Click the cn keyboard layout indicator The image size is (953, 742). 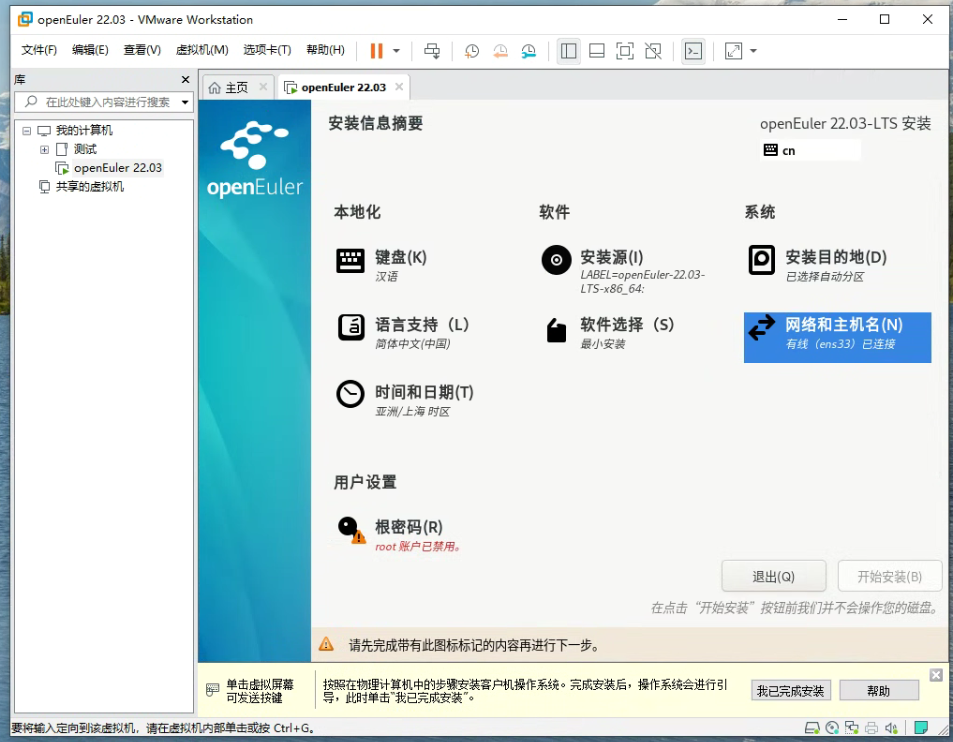pos(810,150)
